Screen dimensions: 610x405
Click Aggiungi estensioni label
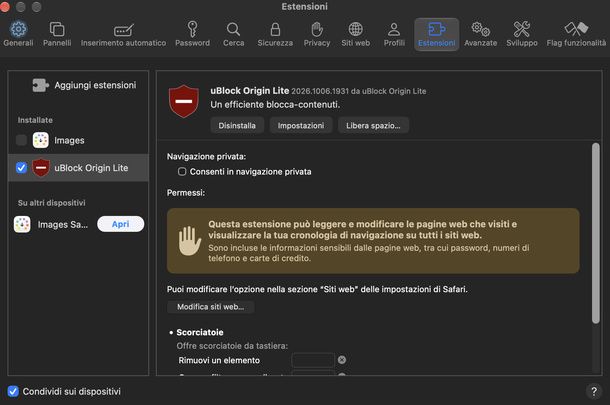click(x=95, y=85)
